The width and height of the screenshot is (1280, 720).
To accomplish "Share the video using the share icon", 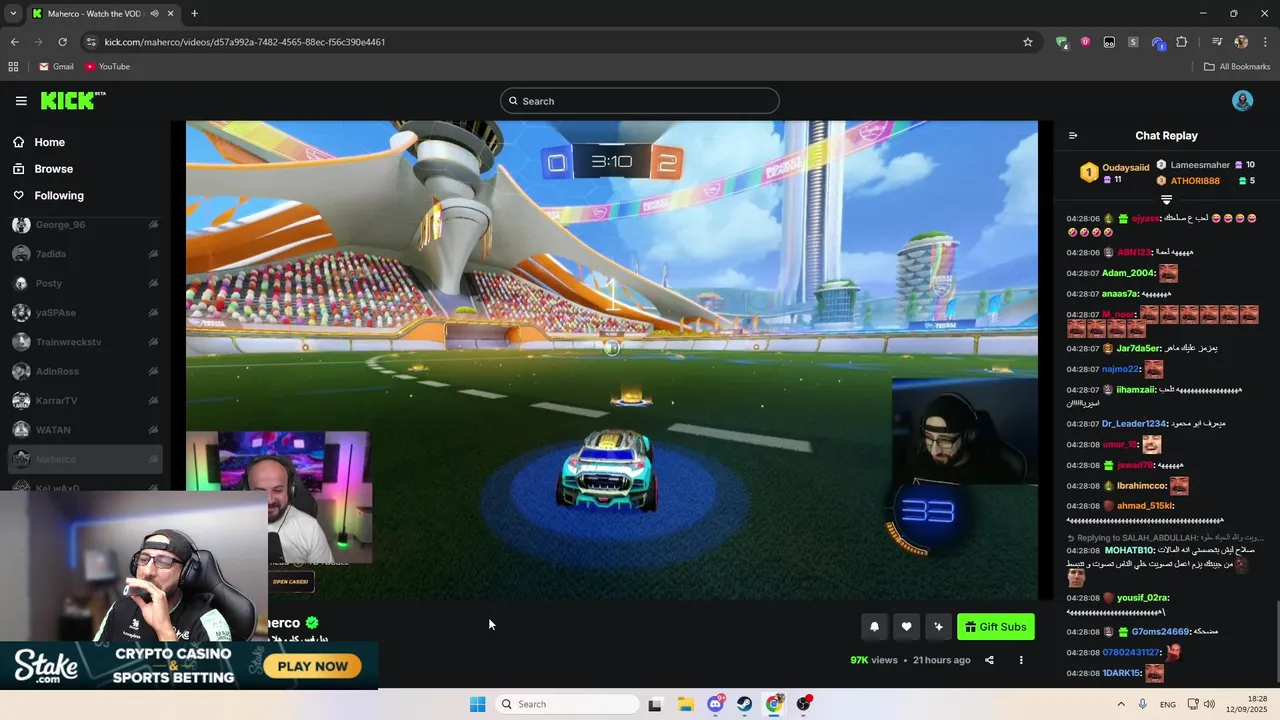I will (x=989, y=660).
